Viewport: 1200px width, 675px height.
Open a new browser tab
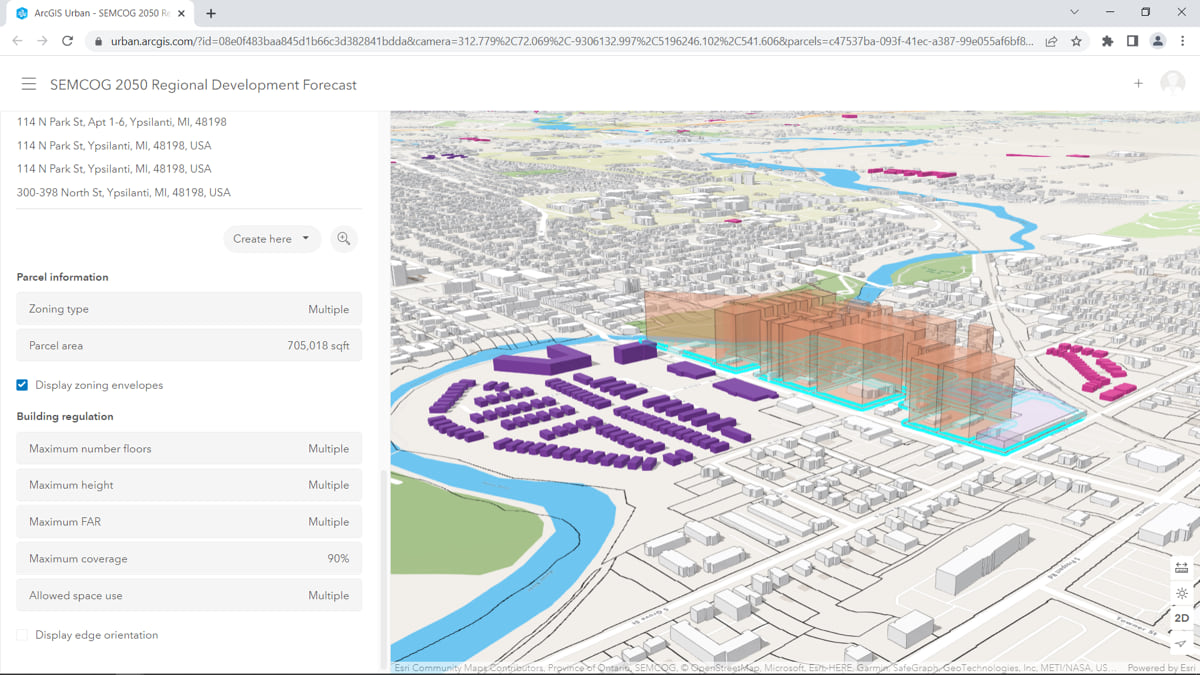211,14
